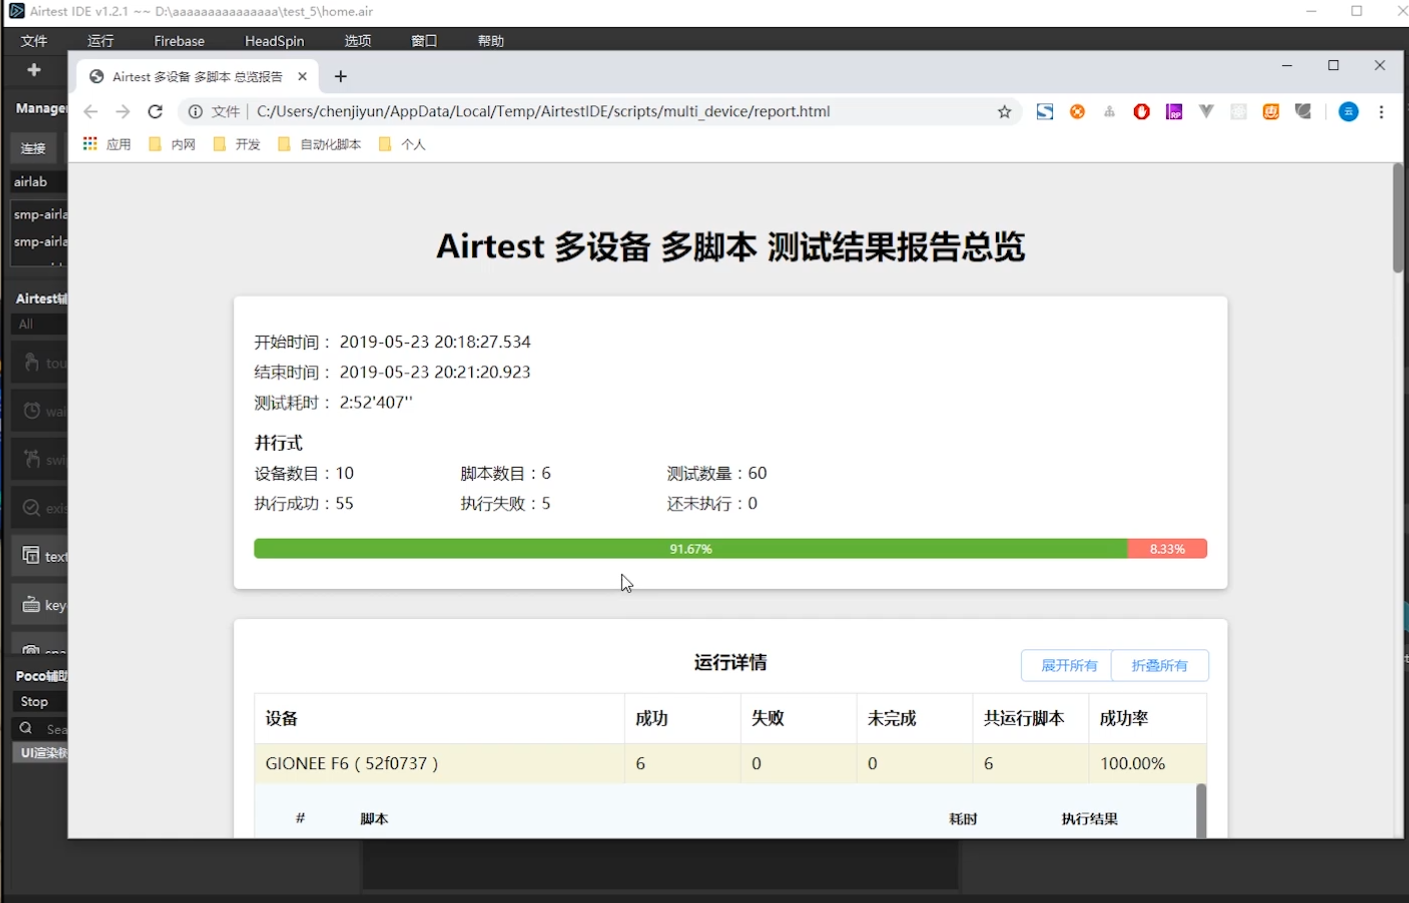The width and height of the screenshot is (1409, 903).
Task: Click the orange face extension icon
Action: [x=1271, y=111]
